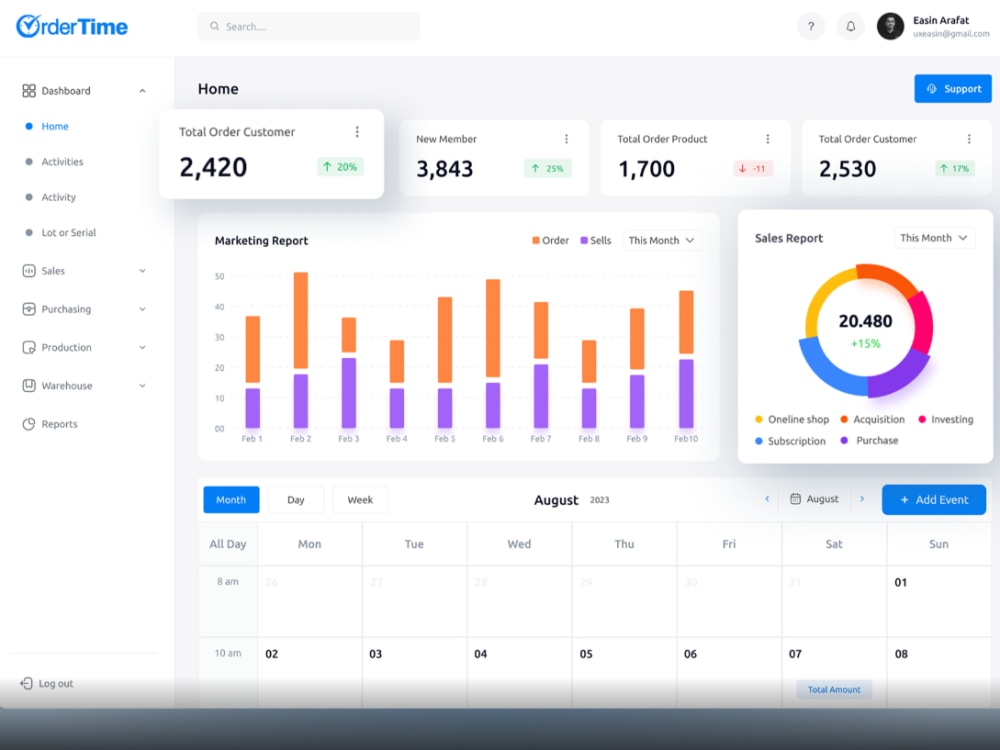The width and height of the screenshot is (1000, 750).
Task: Open the notifications bell icon
Action: click(850, 26)
